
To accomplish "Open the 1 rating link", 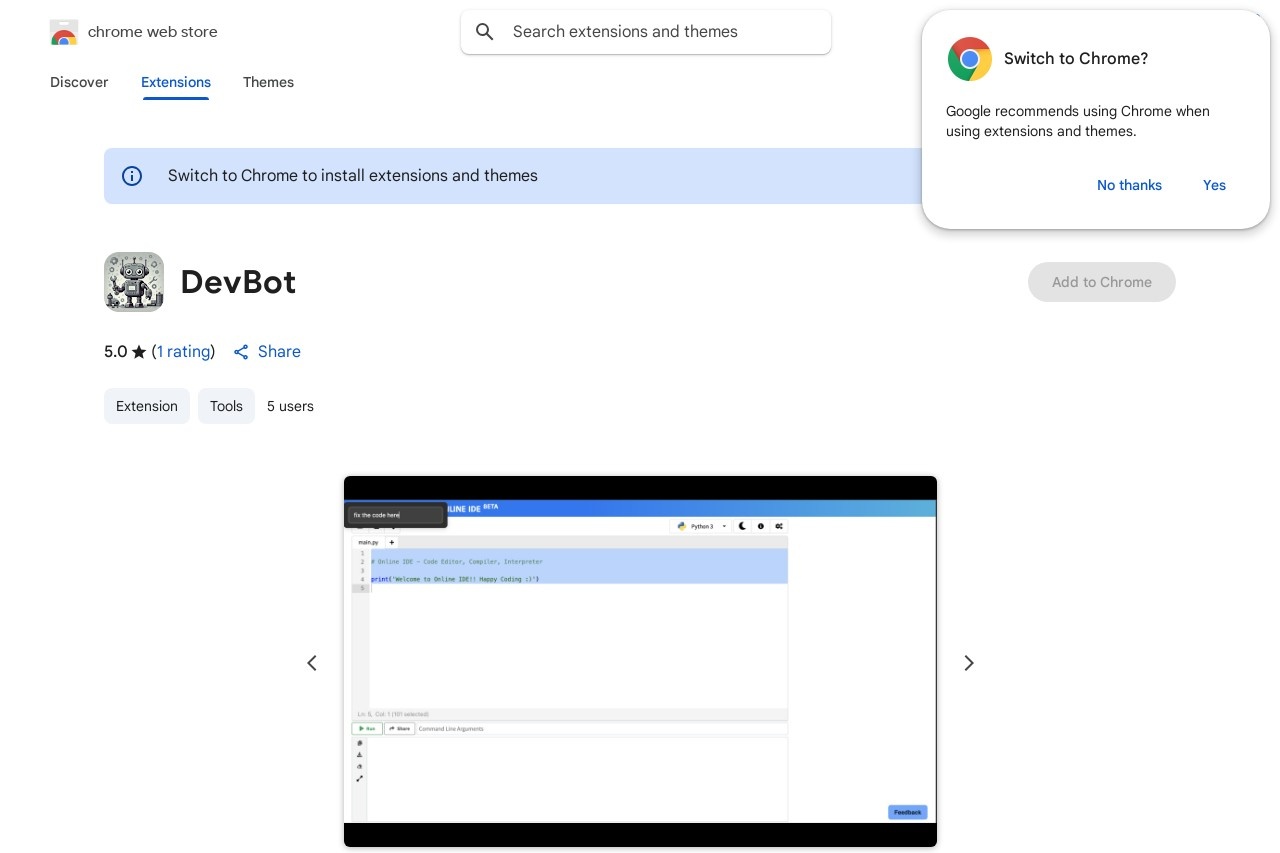I will (183, 352).
